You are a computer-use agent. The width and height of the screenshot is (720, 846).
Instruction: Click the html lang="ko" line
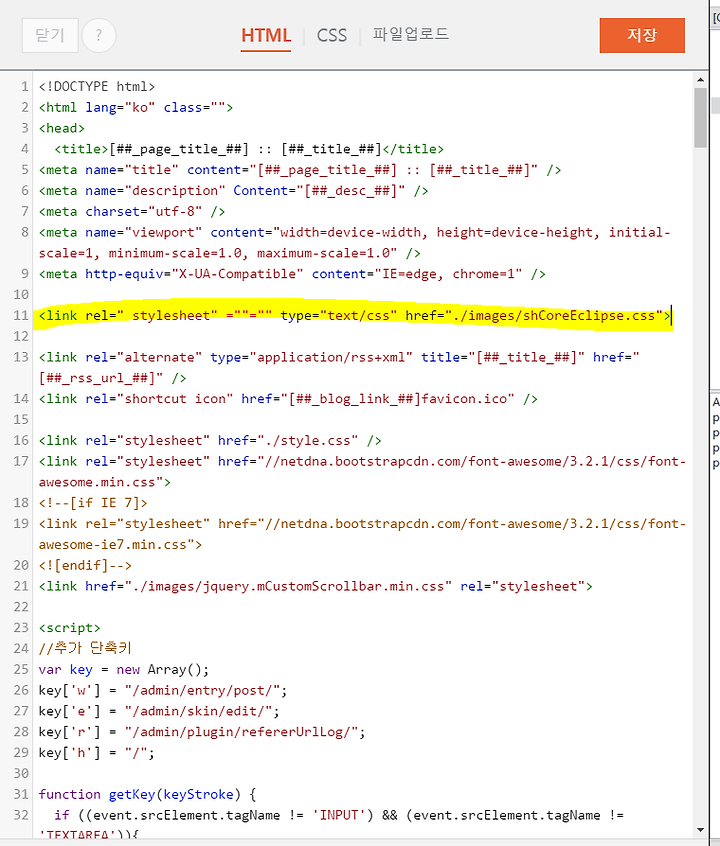tap(136, 107)
